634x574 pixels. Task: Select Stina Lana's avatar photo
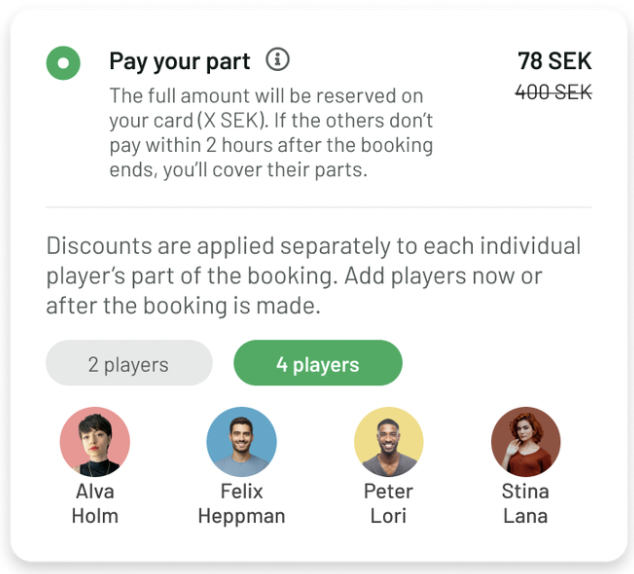[x=526, y=441]
